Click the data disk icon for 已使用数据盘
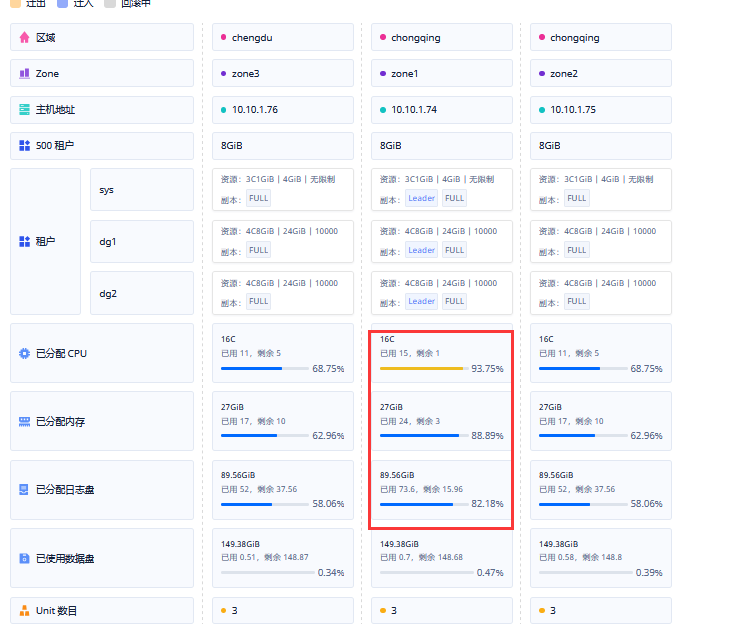 click(24, 559)
